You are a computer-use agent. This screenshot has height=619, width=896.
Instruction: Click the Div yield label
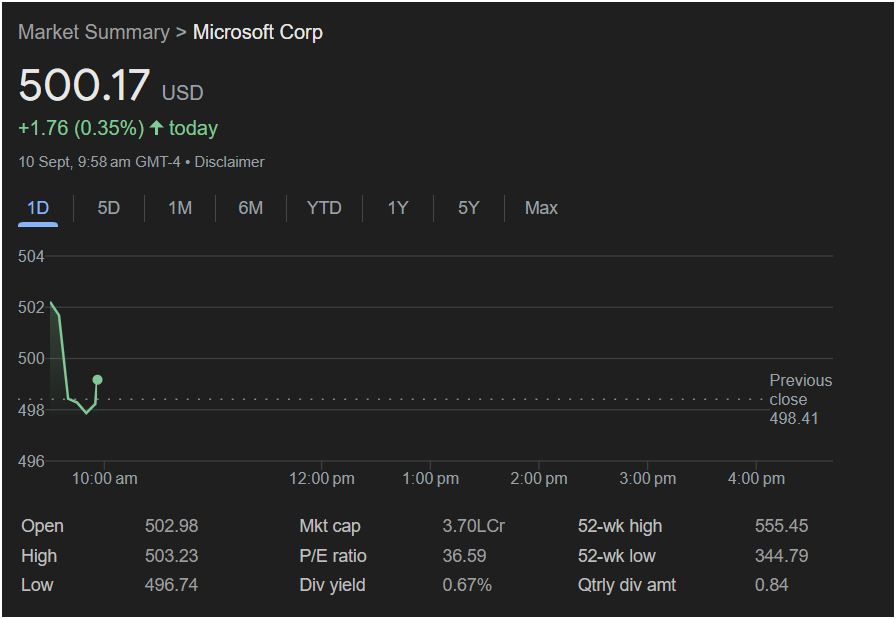(333, 585)
